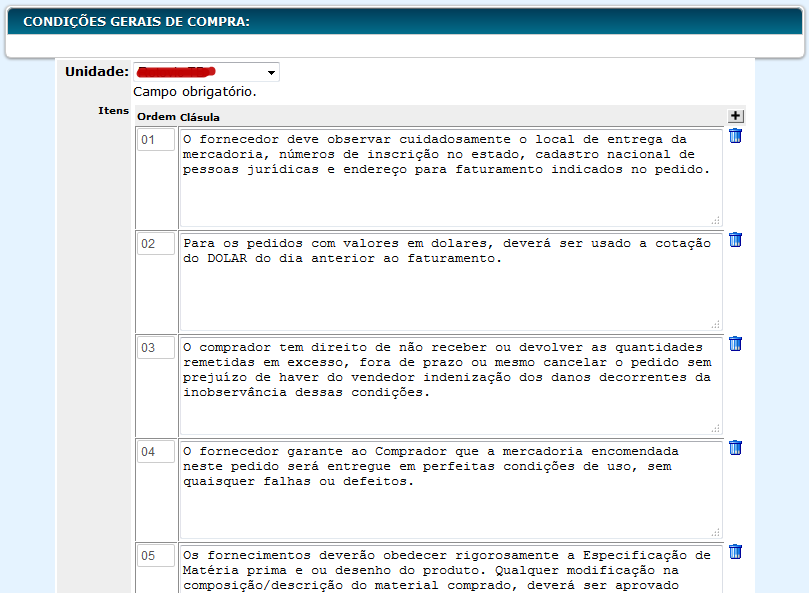Image resolution: width=809 pixels, height=593 pixels.
Task: Edit clause text about cotação do DOLAR
Action: coord(448,281)
